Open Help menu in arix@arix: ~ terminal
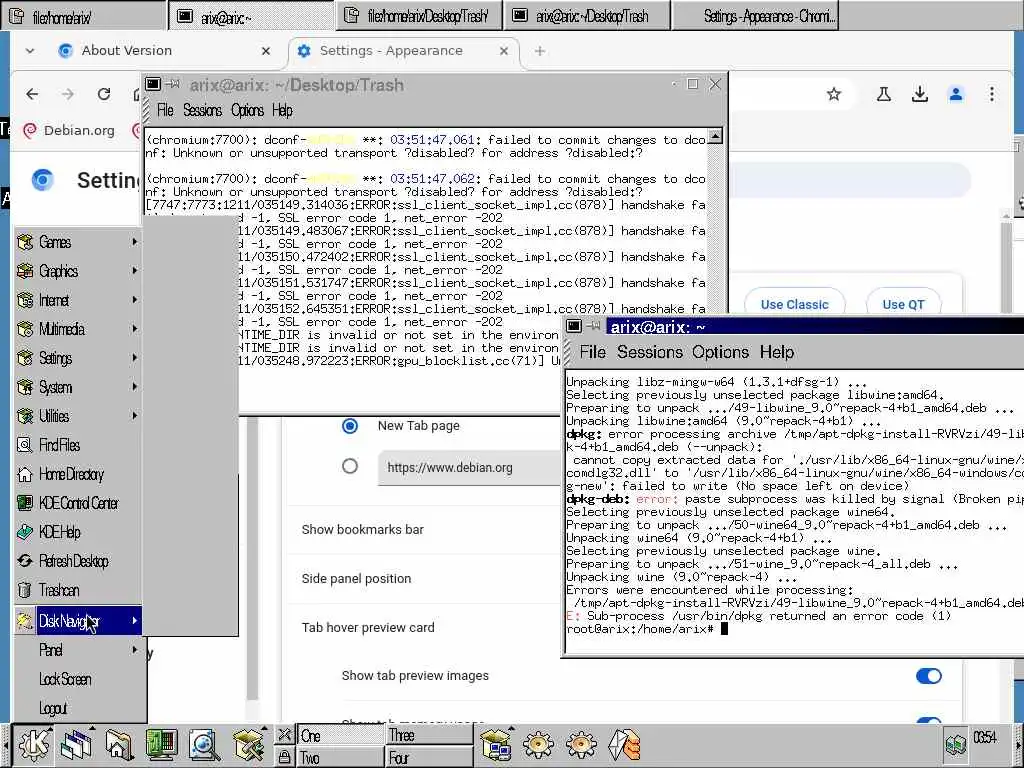1024x768 pixels. click(x=776, y=352)
